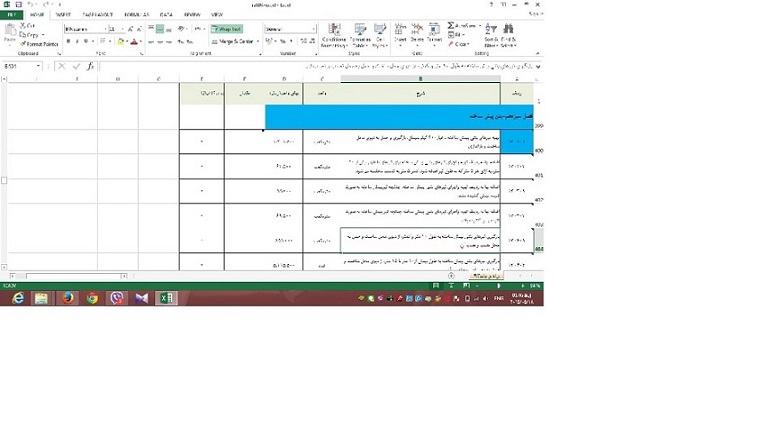Click the red Font Color button
776x437 pixels.
point(134,42)
